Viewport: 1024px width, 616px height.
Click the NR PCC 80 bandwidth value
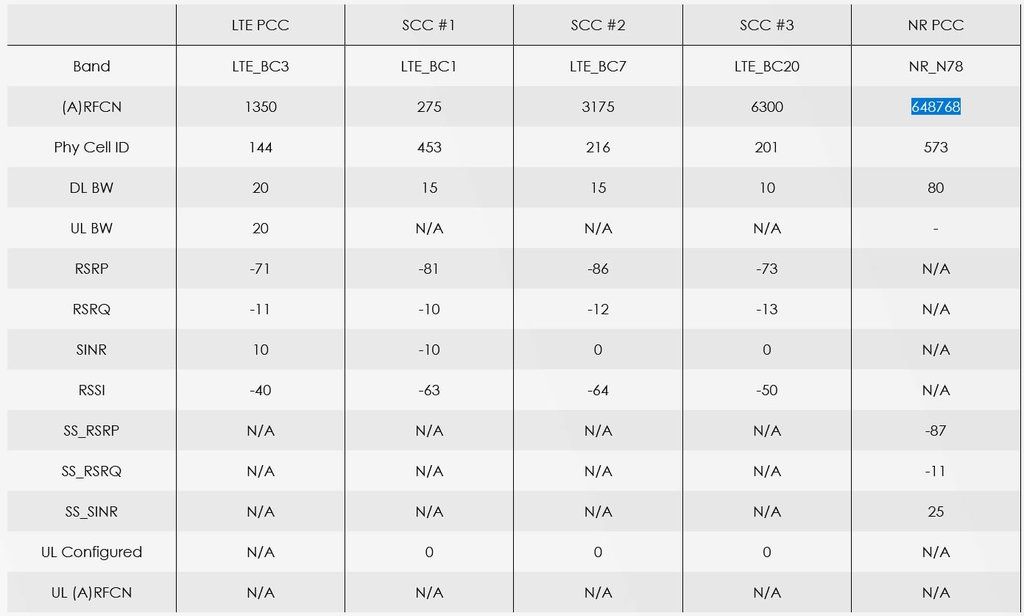pos(936,188)
